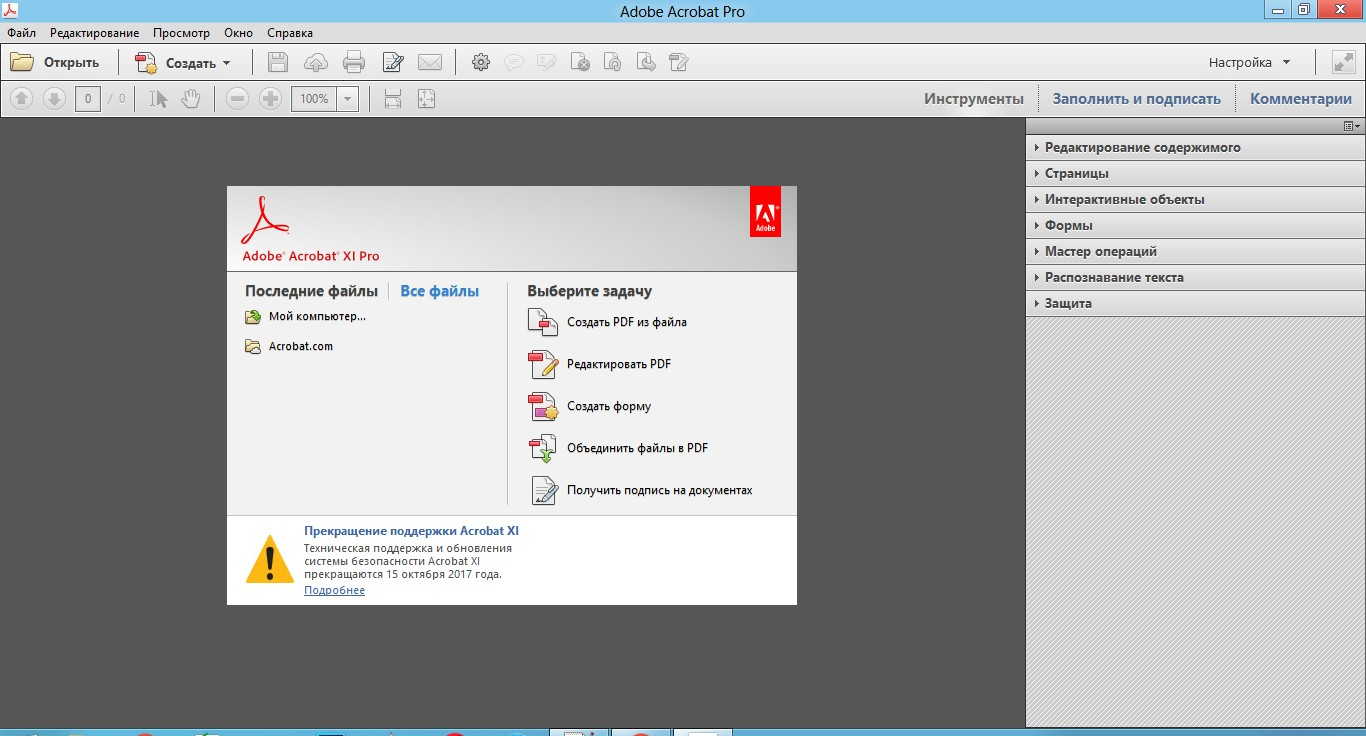Click Объединить файлы в PDF

coord(619,448)
